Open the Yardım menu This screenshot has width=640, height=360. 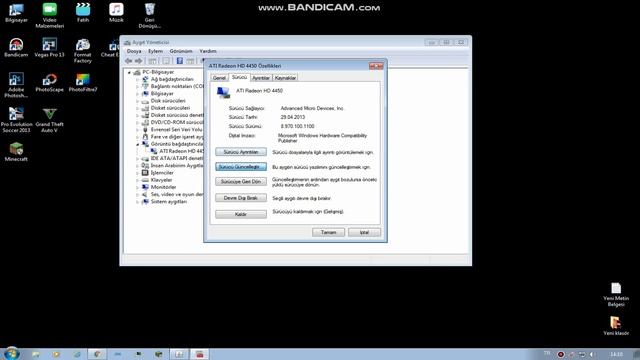click(x=208, y=51)
